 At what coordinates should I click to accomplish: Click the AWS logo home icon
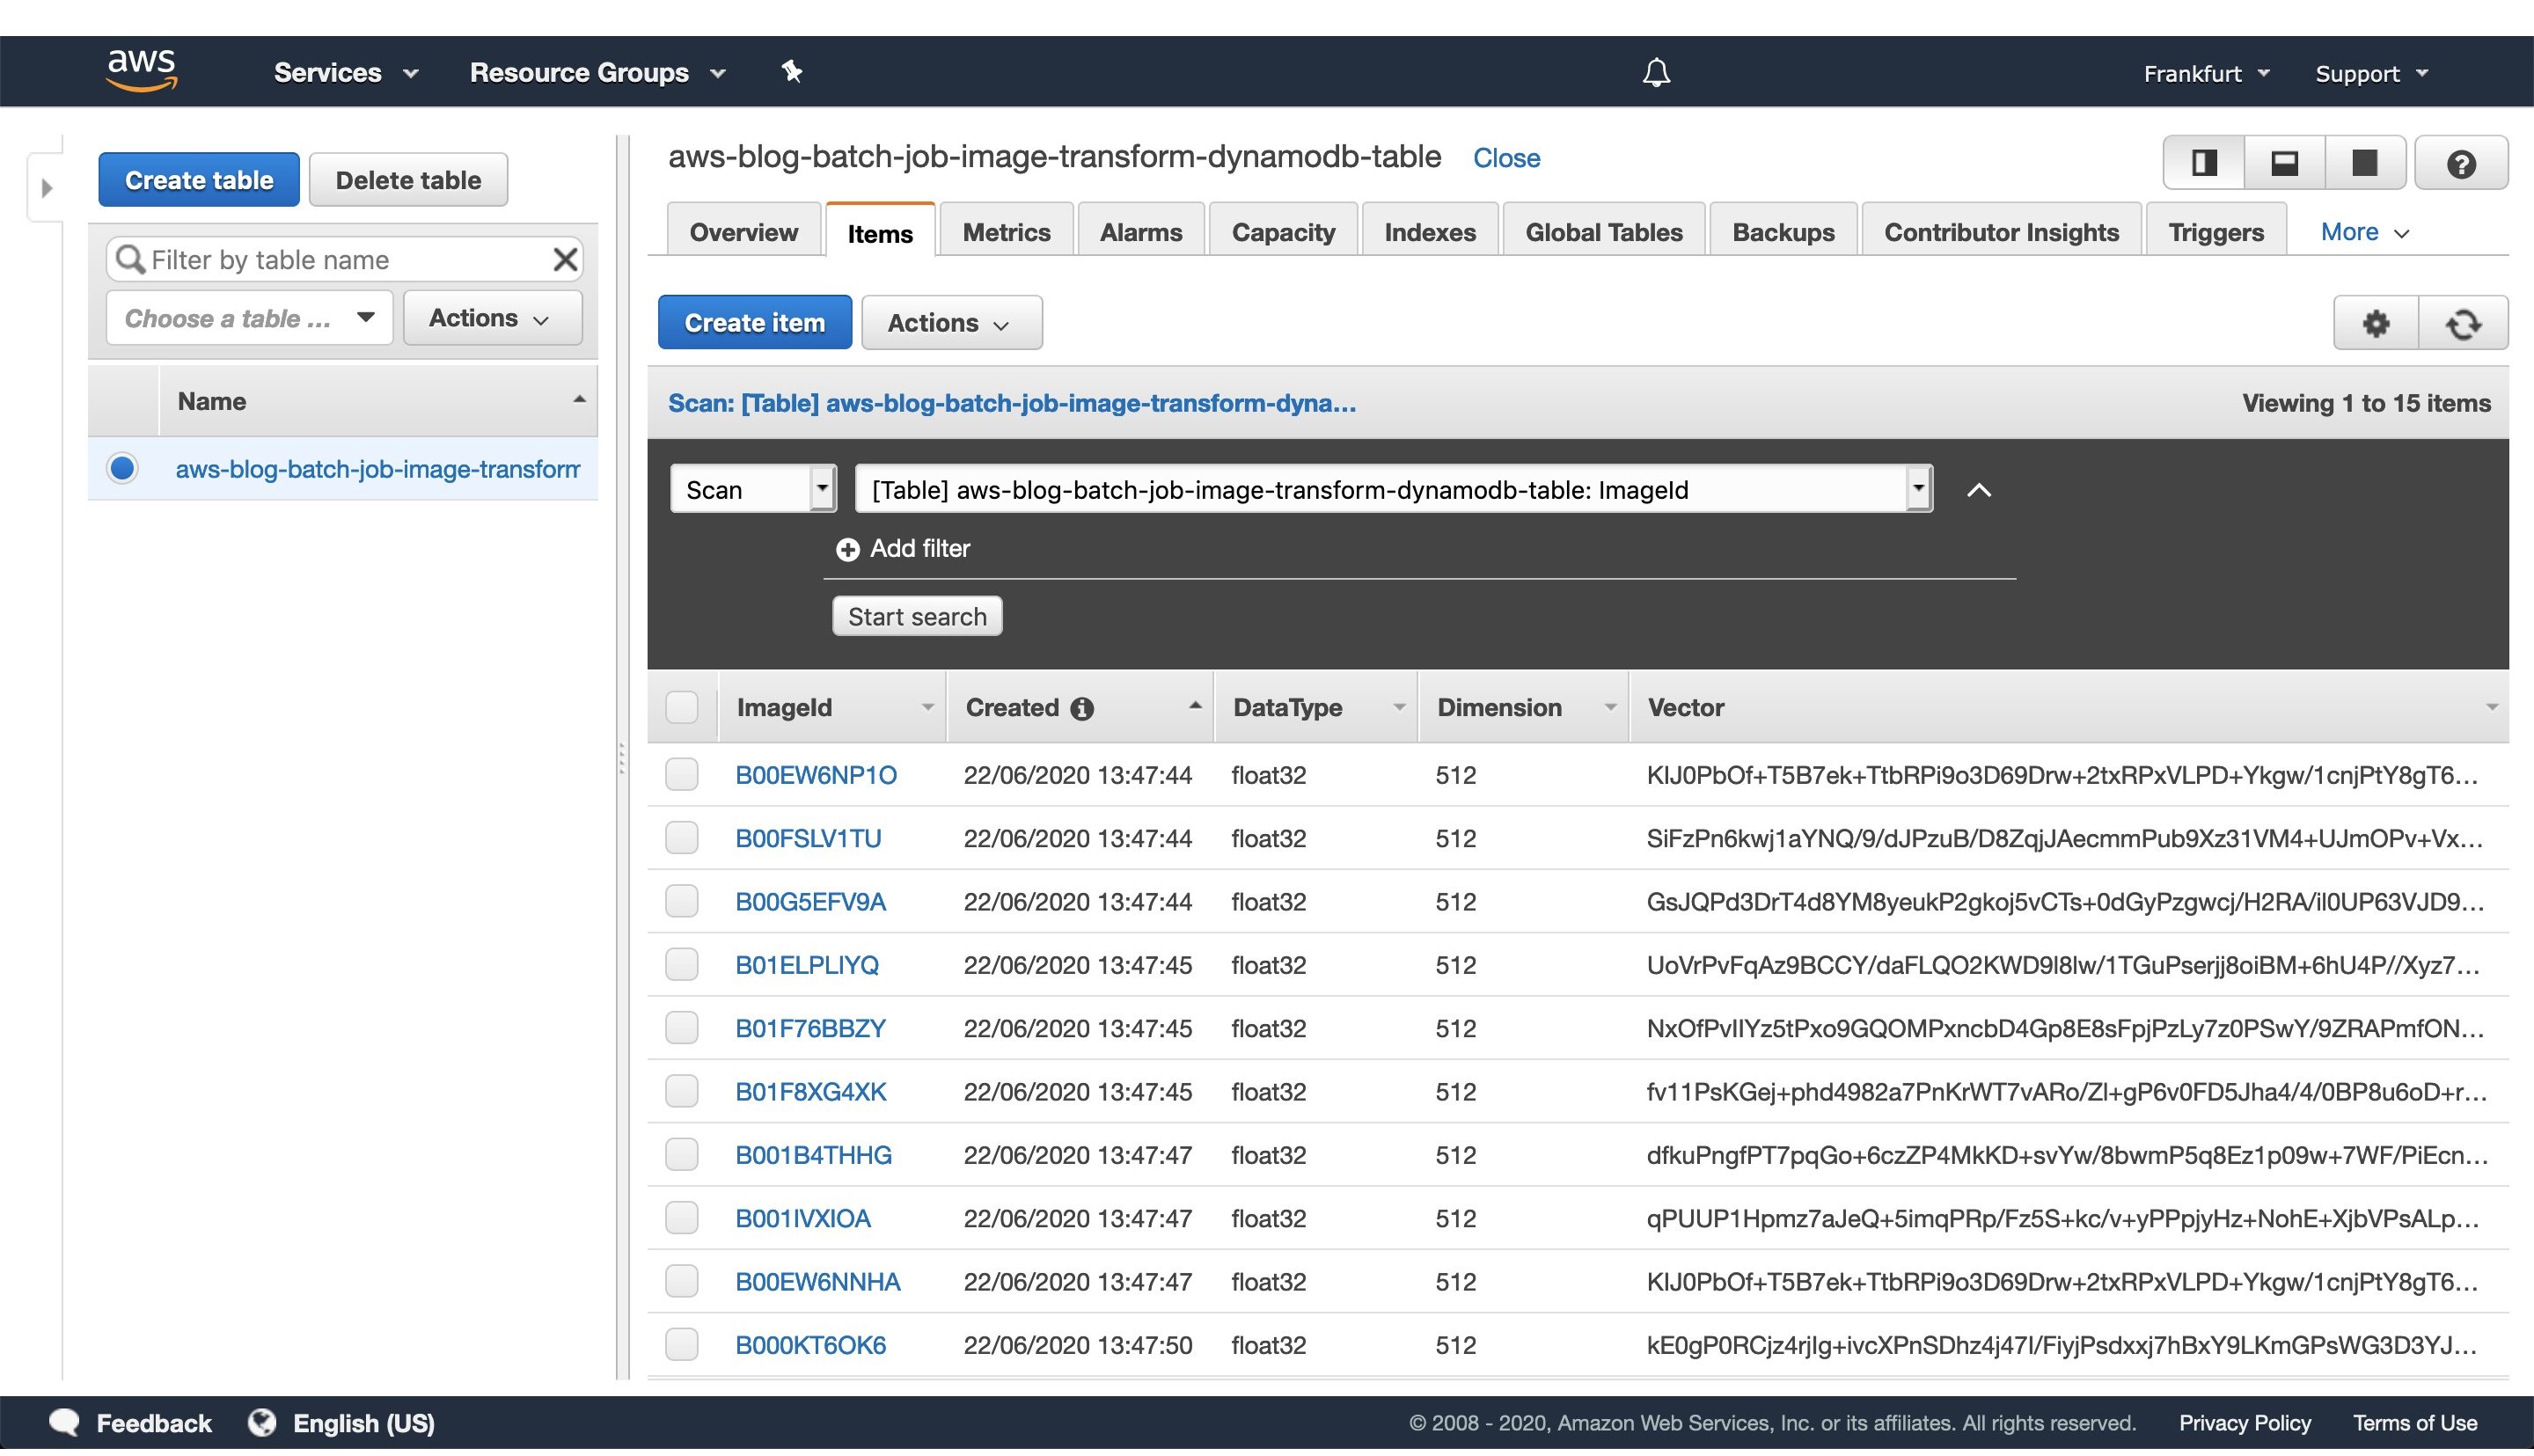click(x=141, y=72)
